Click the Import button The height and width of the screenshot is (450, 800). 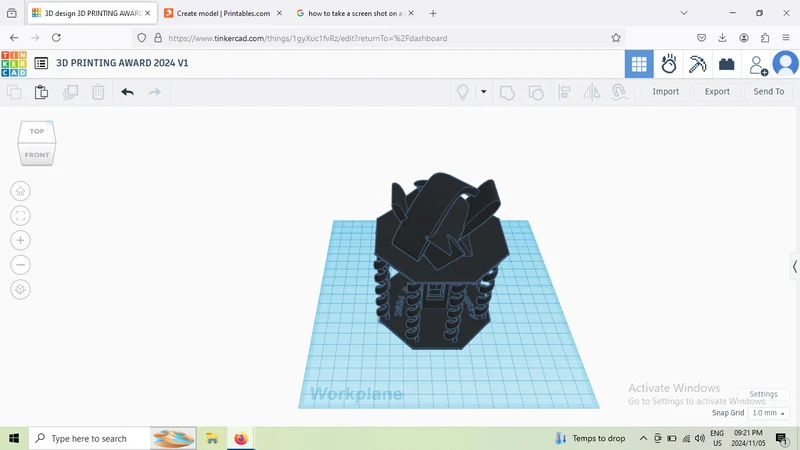[665, 91]
